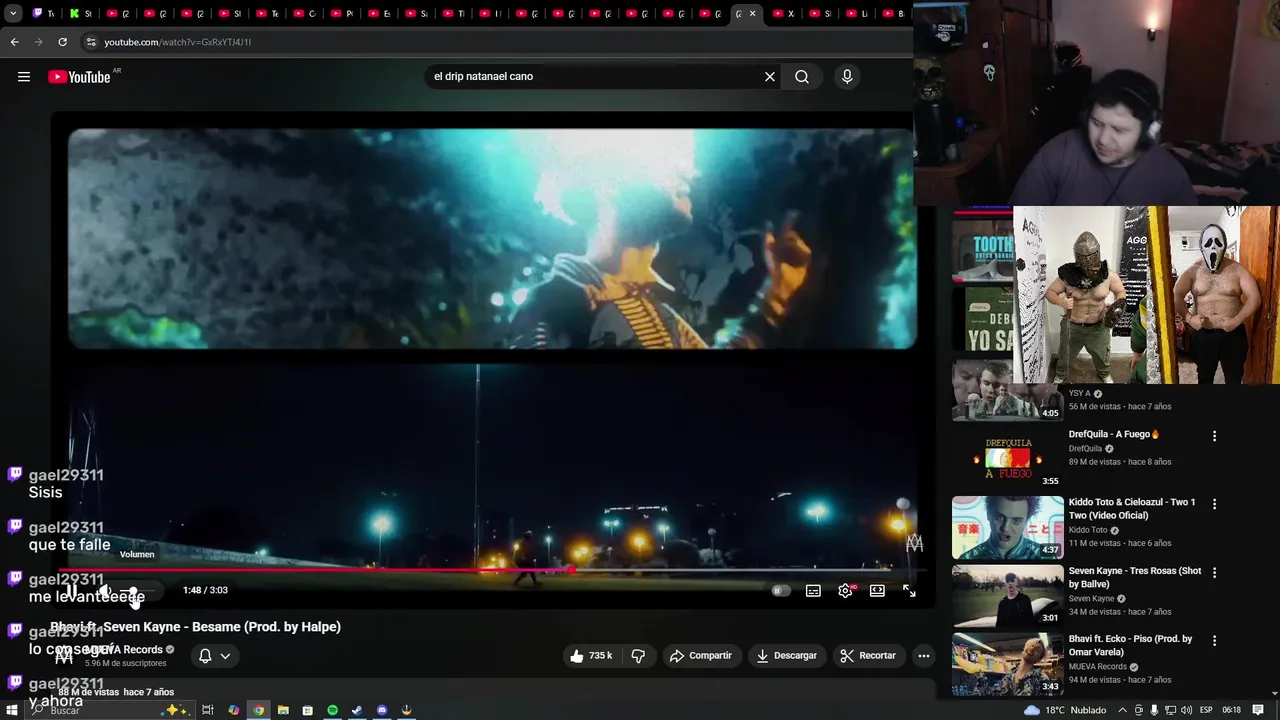1280x720 pixels.
Task: Open options for Seven Kayne Tres Rosas
Action: pyautogui.click(x=1214, y=572)
